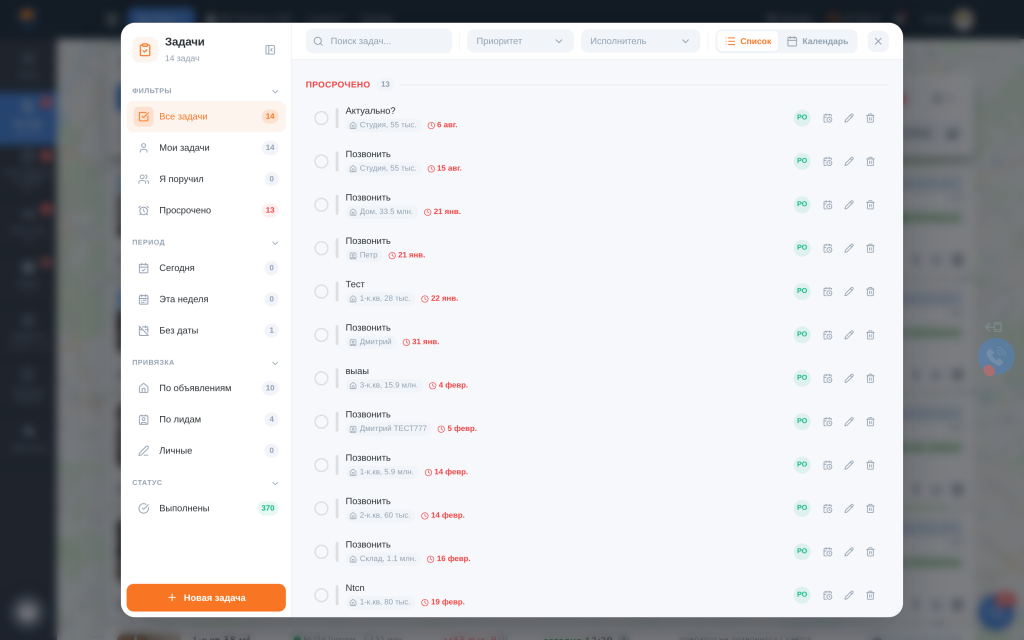This screenshot has height=640, width=1024.
Task: Show 'Выполнены' tasks
Action: 206,508
